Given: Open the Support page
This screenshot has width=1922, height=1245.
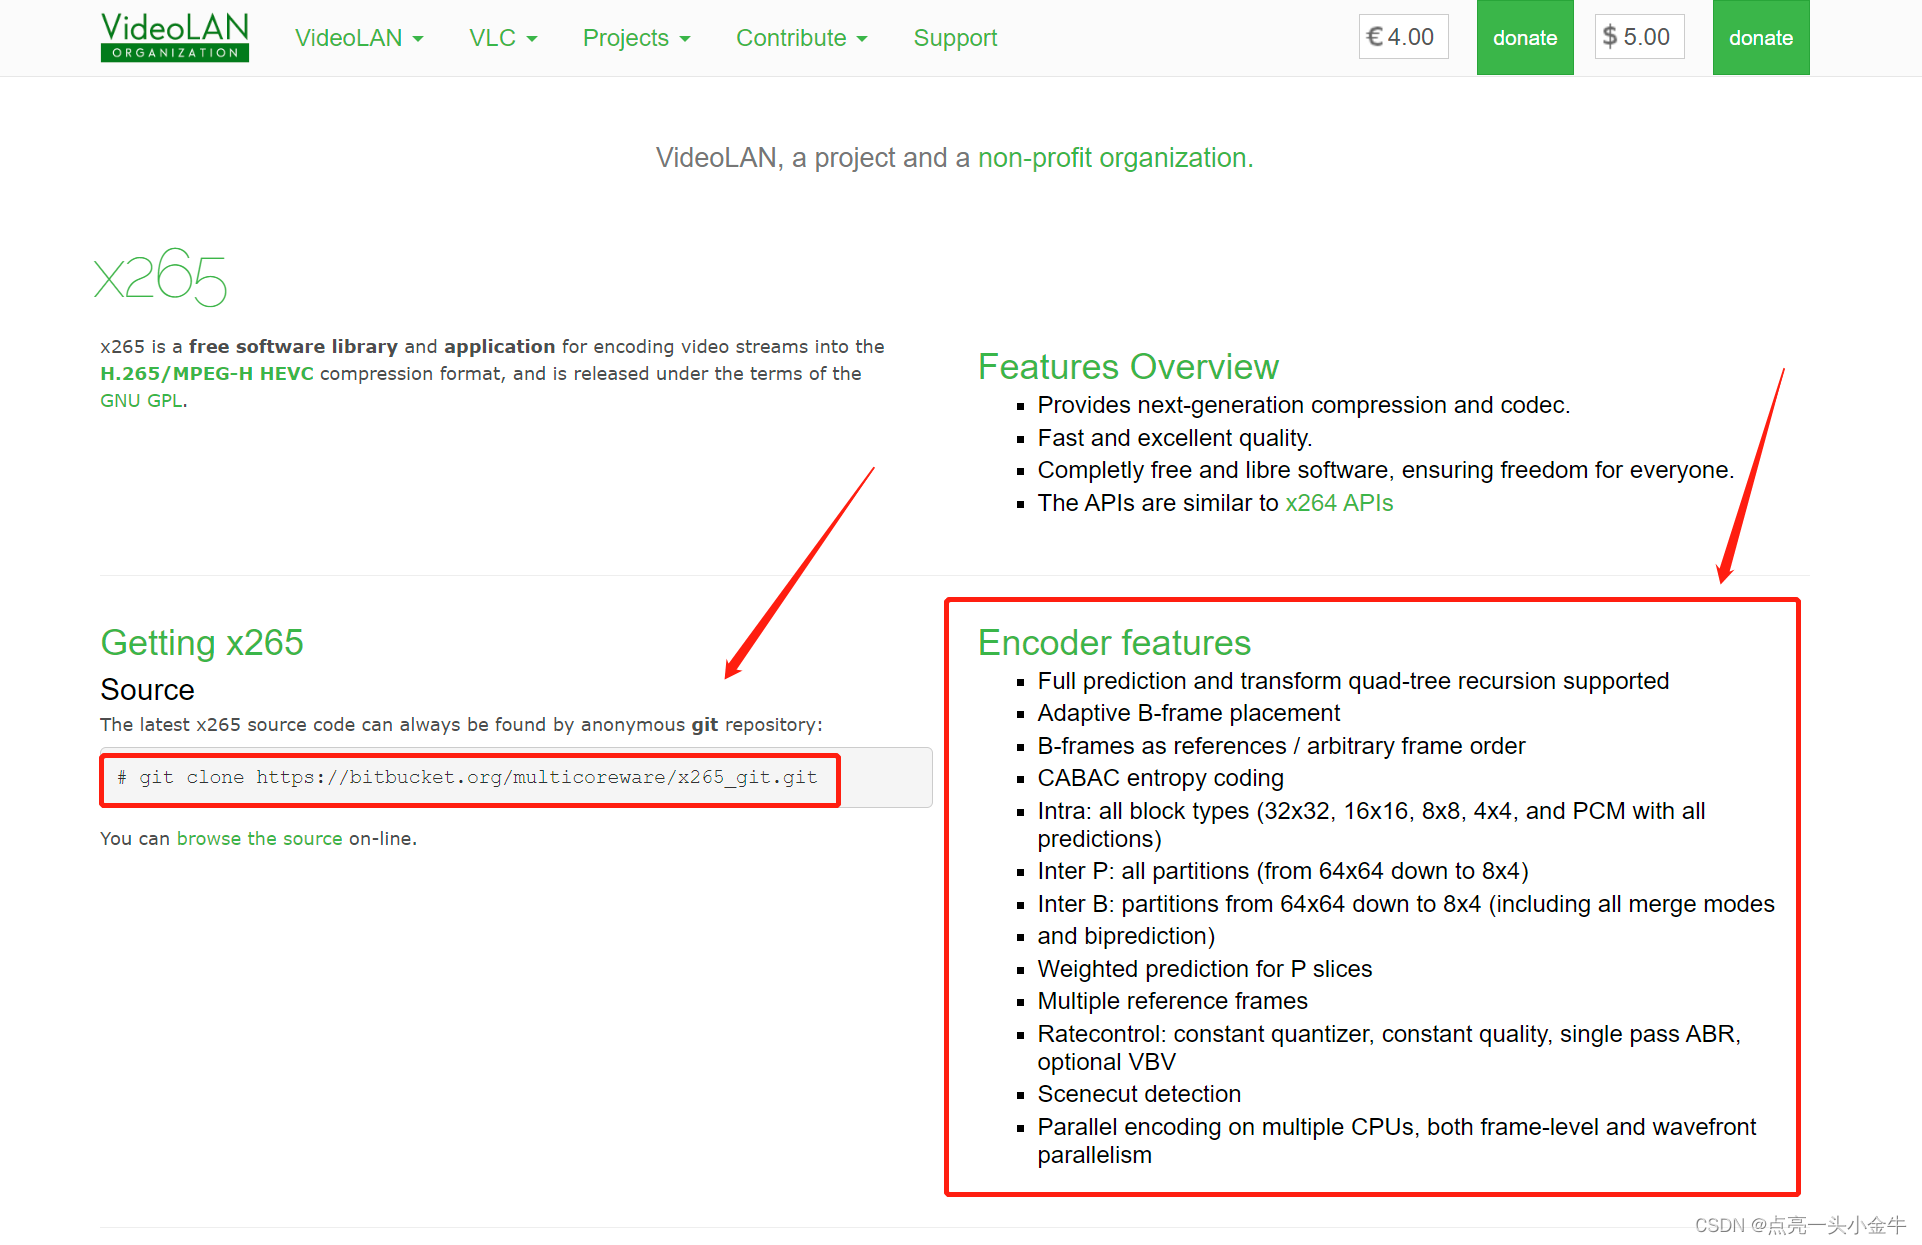Looking at the screenshot, I should coord(955,38).
